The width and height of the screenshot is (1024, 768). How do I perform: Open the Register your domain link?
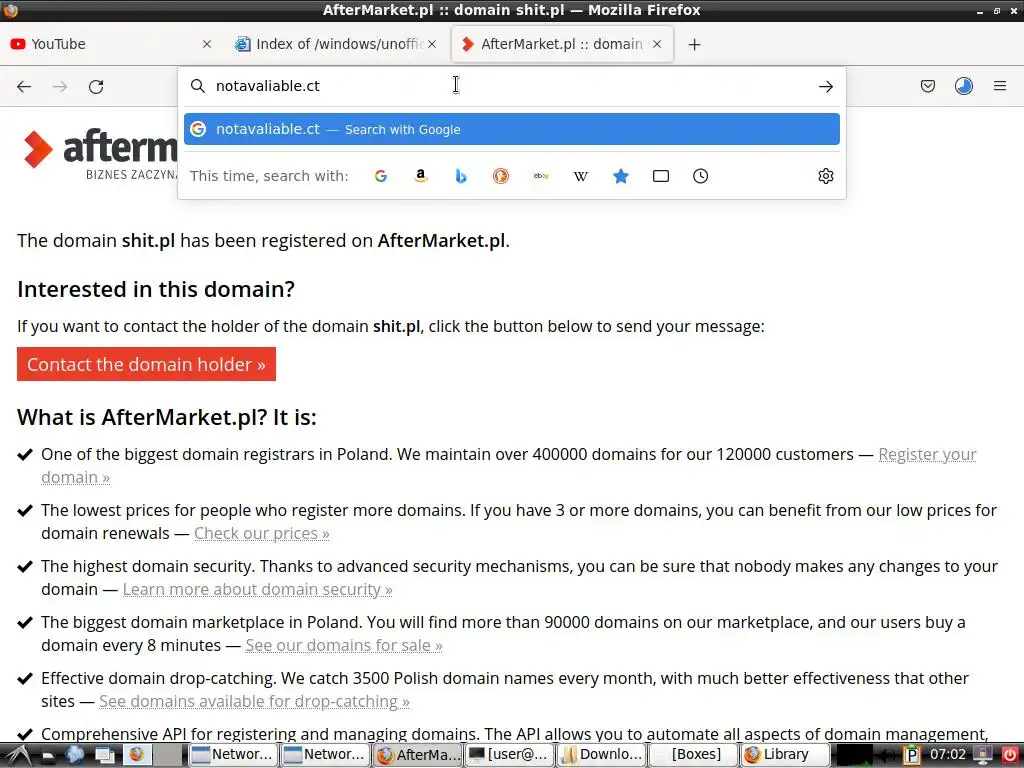coord(927,454)
